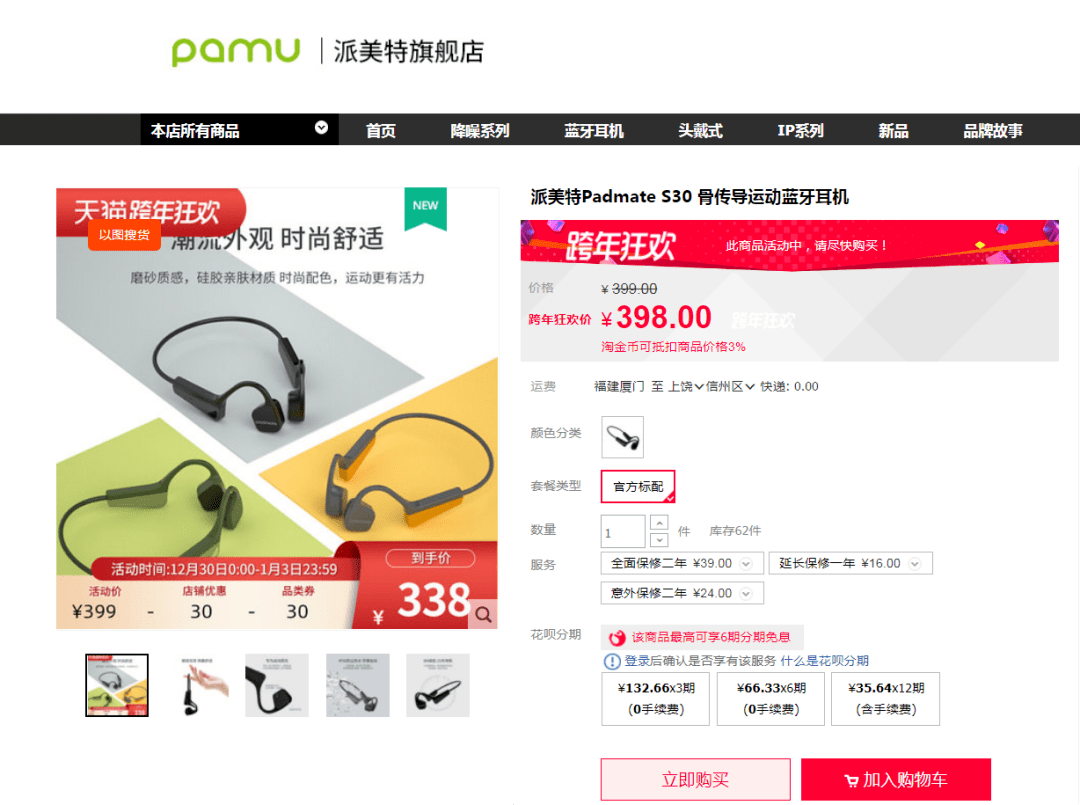Screen dimensions: 1080x805
Task: Open the 全面保修二年 service dropdown
Action: [682, 563]
